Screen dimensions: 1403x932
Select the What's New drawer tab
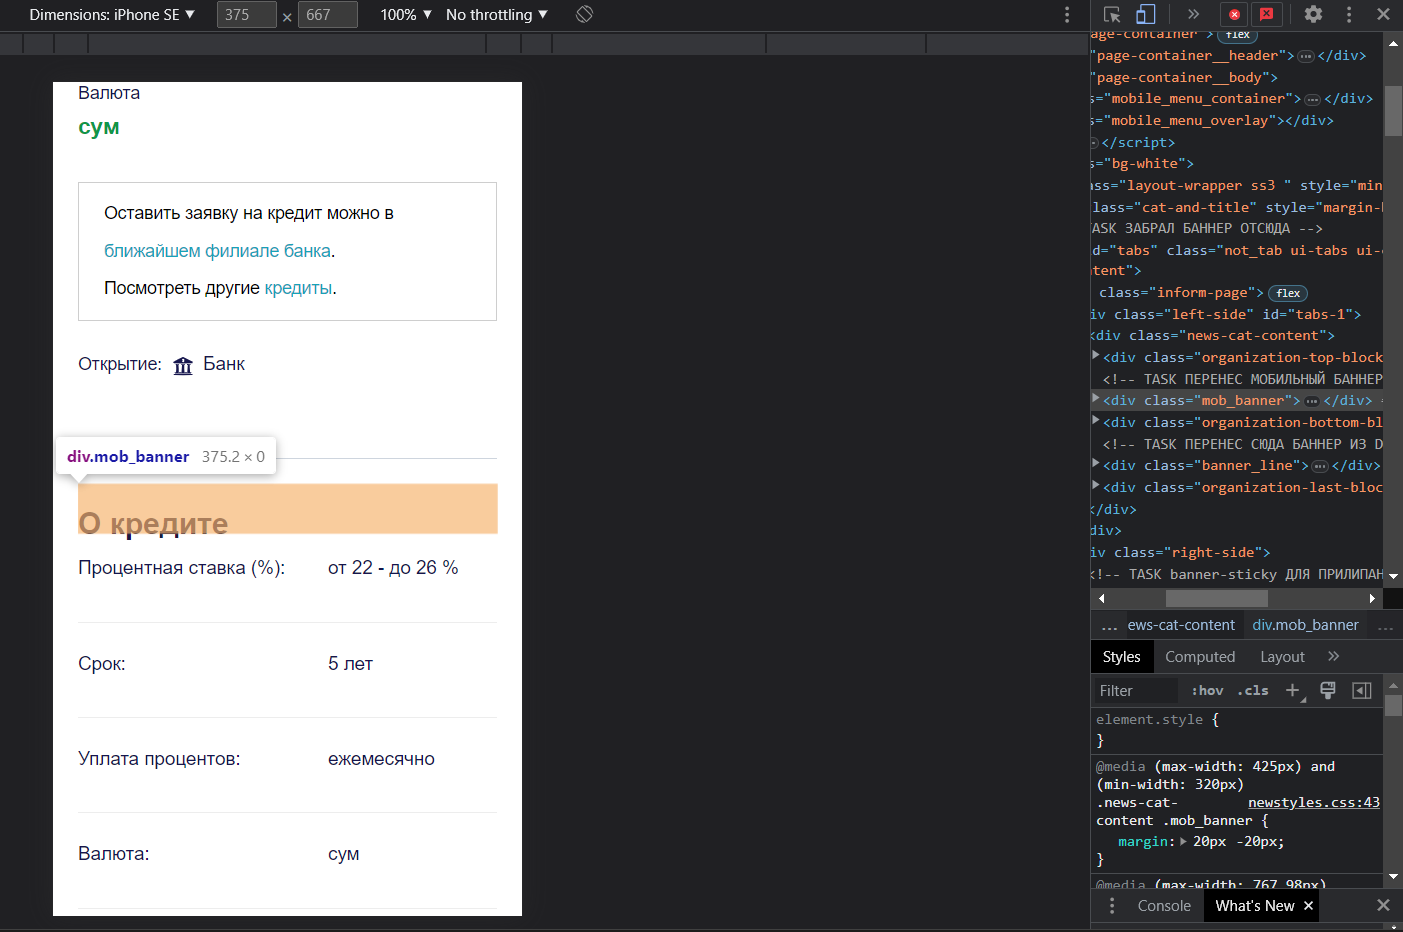[x=1254, y=906]
